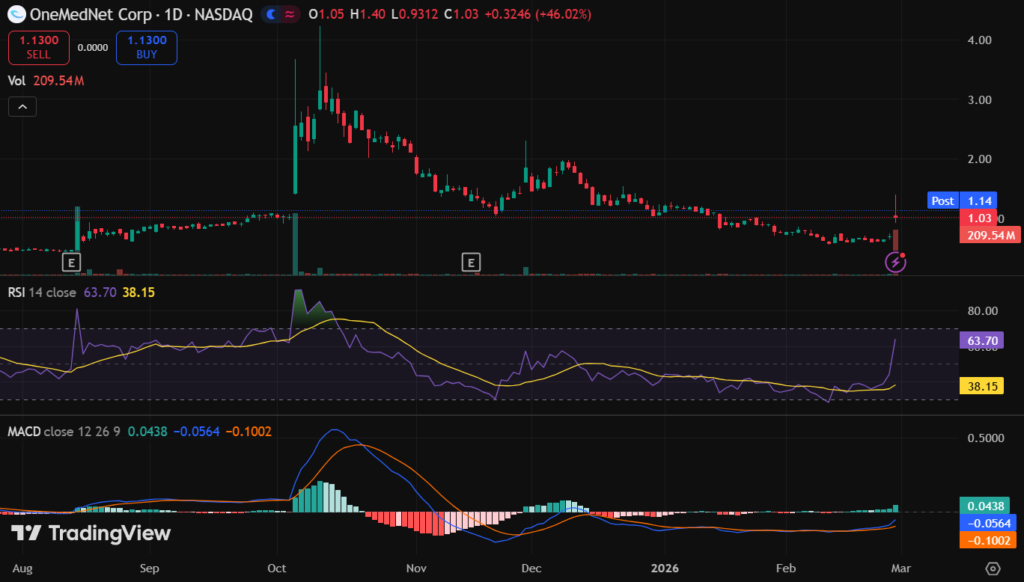
Task: Click the November earnings E marker
Action: [470, 262]
